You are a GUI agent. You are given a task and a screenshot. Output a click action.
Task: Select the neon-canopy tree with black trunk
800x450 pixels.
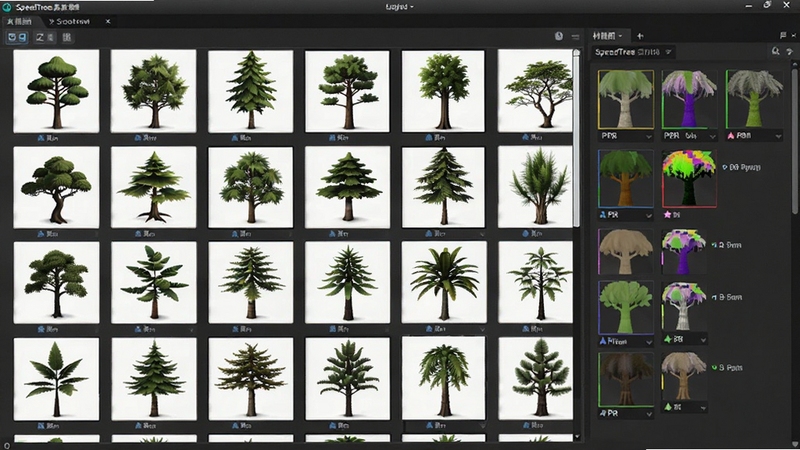click(x=689, y=179)
